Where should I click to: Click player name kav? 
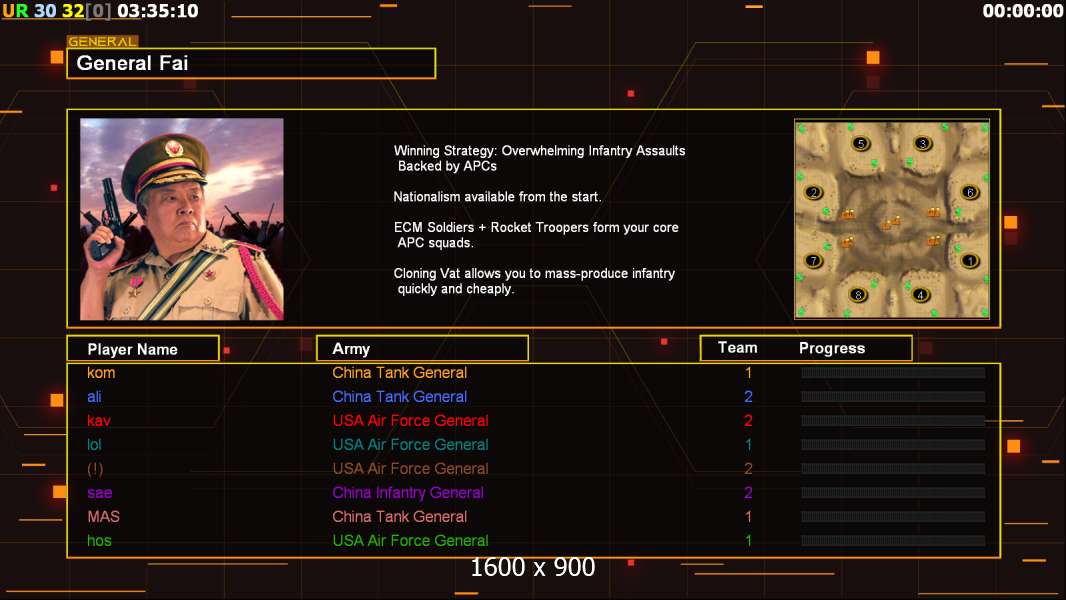pos(99,421)
